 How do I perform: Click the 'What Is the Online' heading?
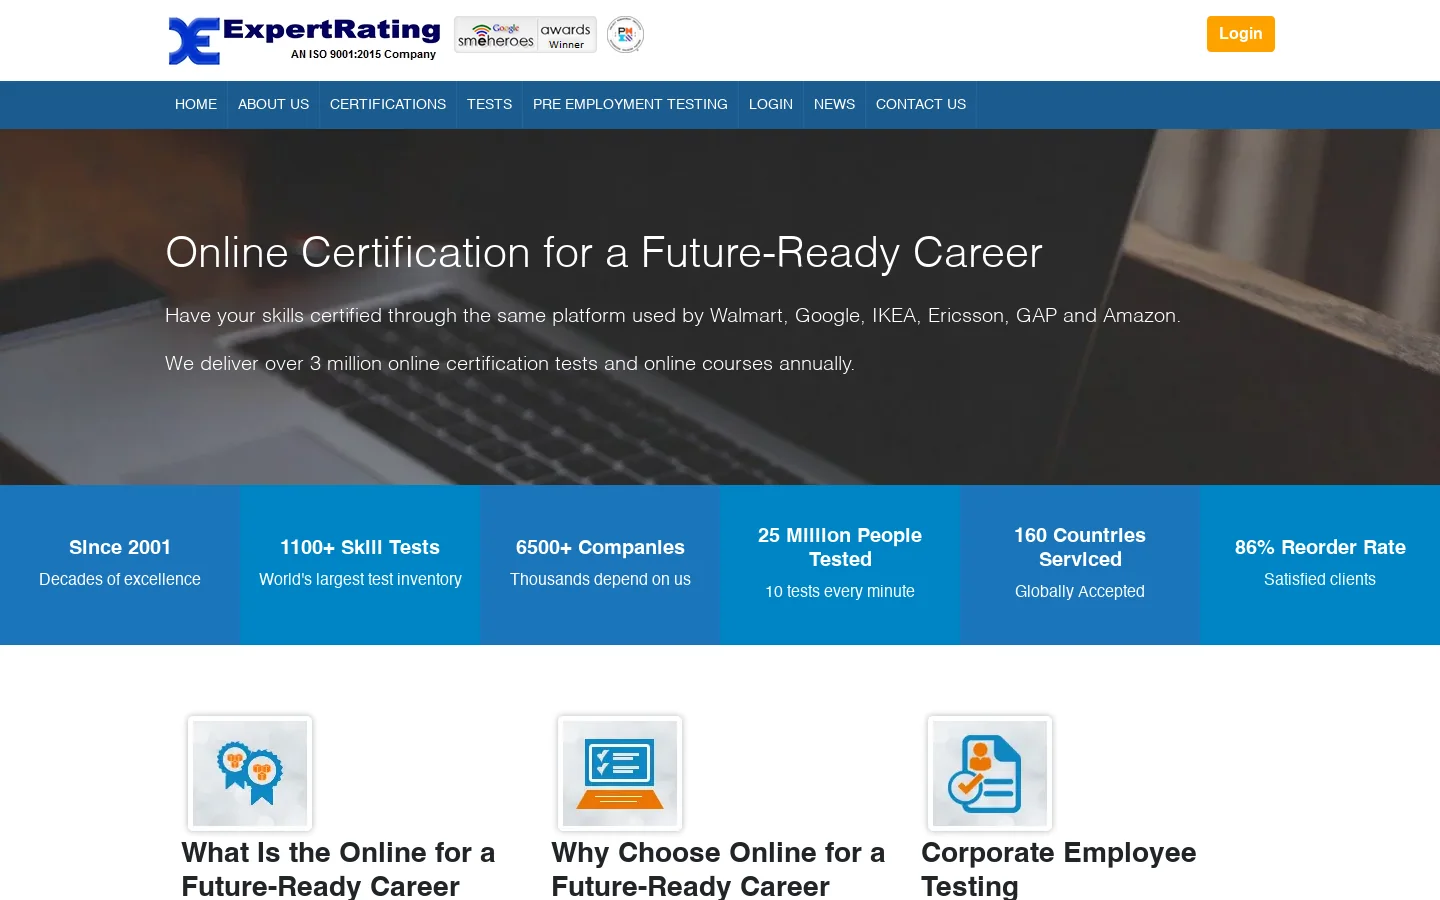[338, 869]
